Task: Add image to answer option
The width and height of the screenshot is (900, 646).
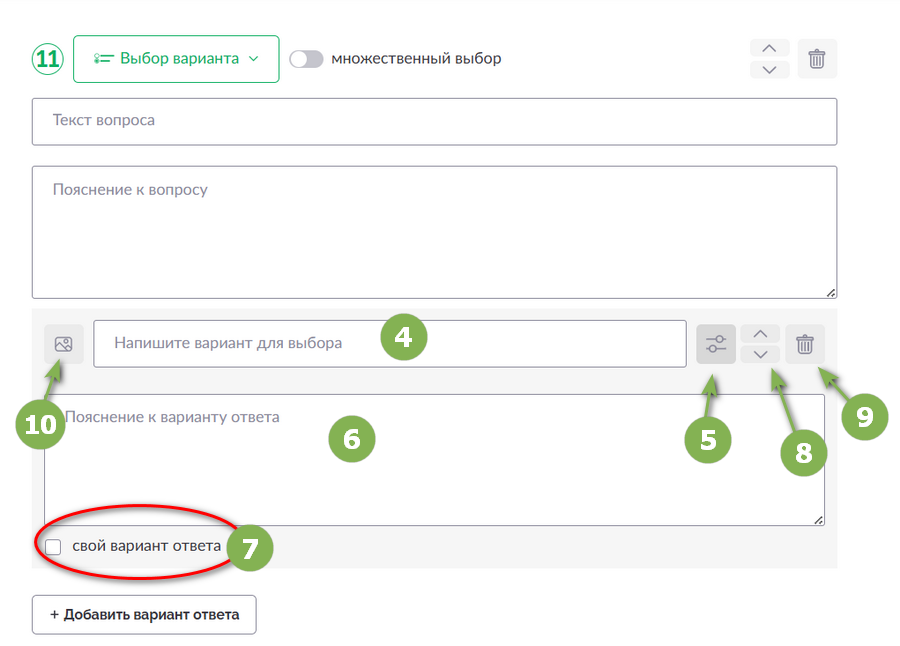Action: (64, 344)
